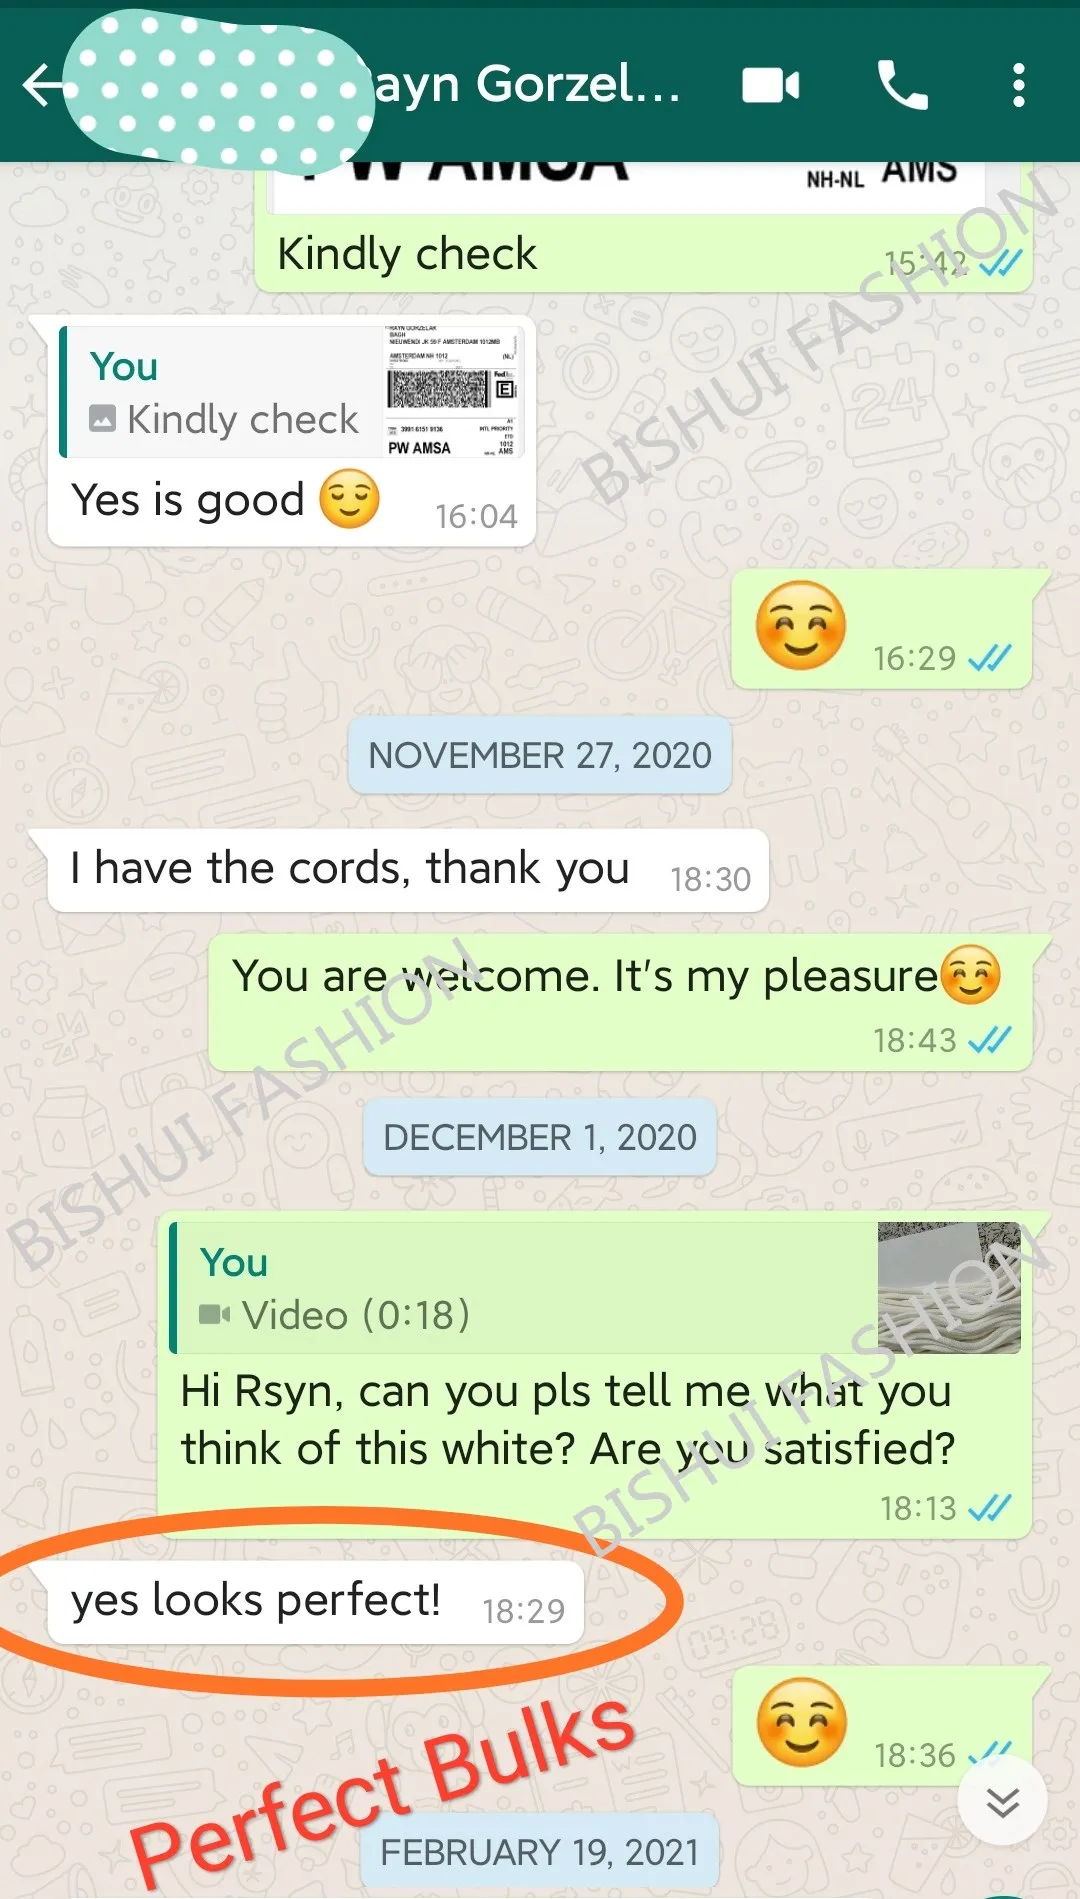Open the three-dot more options menu
The height and width of the screenshot is (1899, 1080).
(x=1018, y=85)
